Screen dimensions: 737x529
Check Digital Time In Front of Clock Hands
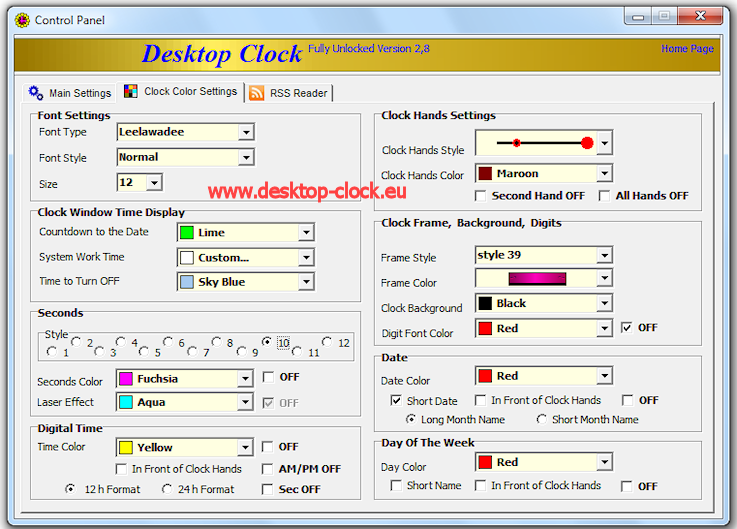point(121,469)
